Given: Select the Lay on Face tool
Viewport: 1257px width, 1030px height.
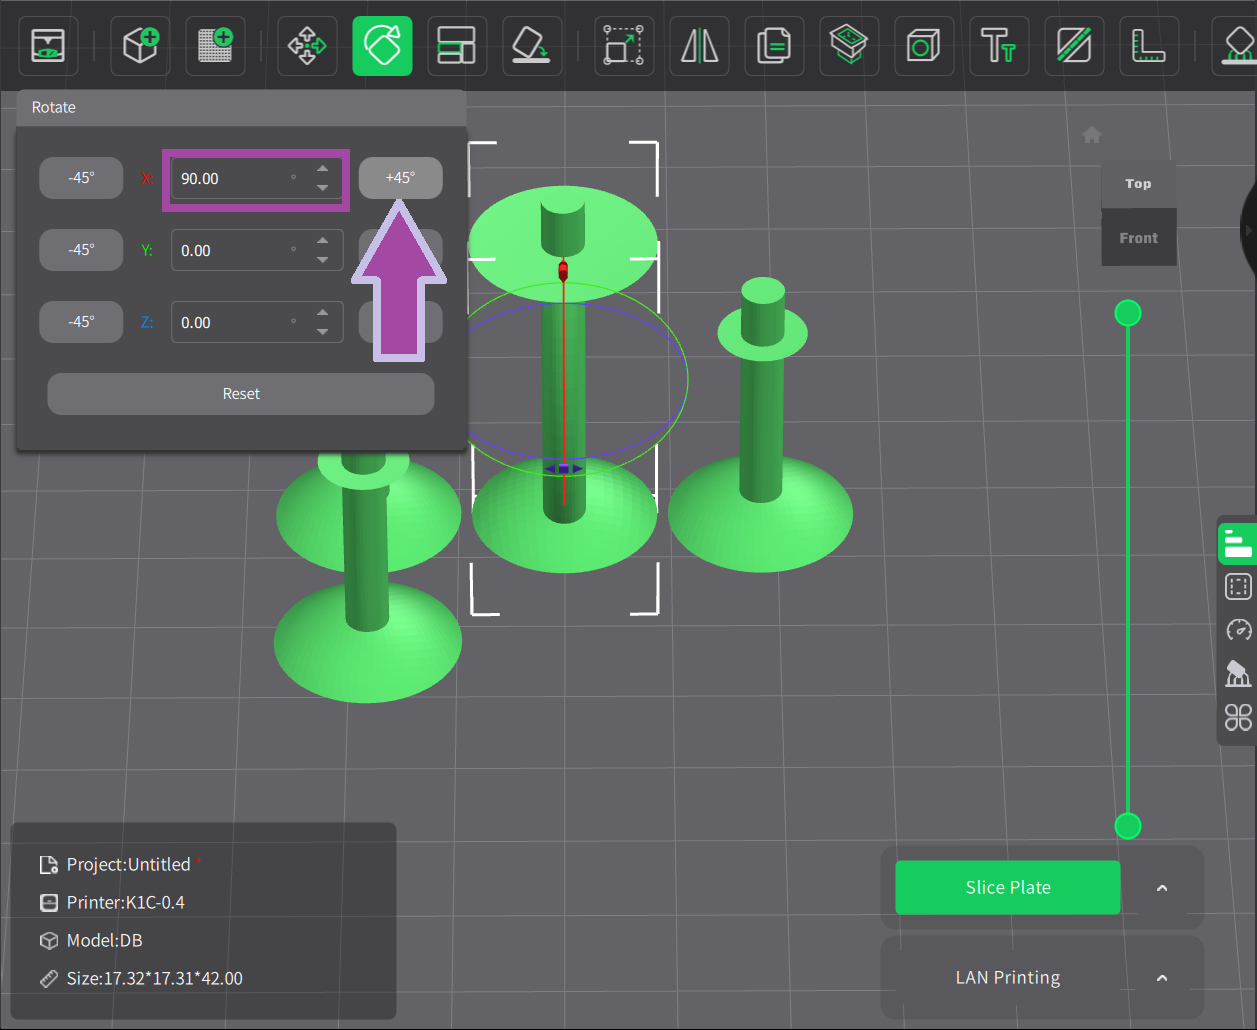Looking at the screenshot, I should pos(531,46).
